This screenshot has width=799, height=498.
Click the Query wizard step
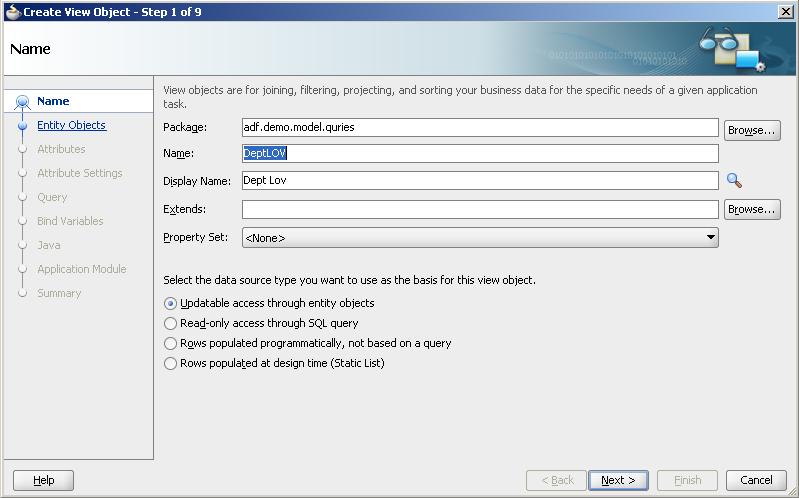point(52,197)
